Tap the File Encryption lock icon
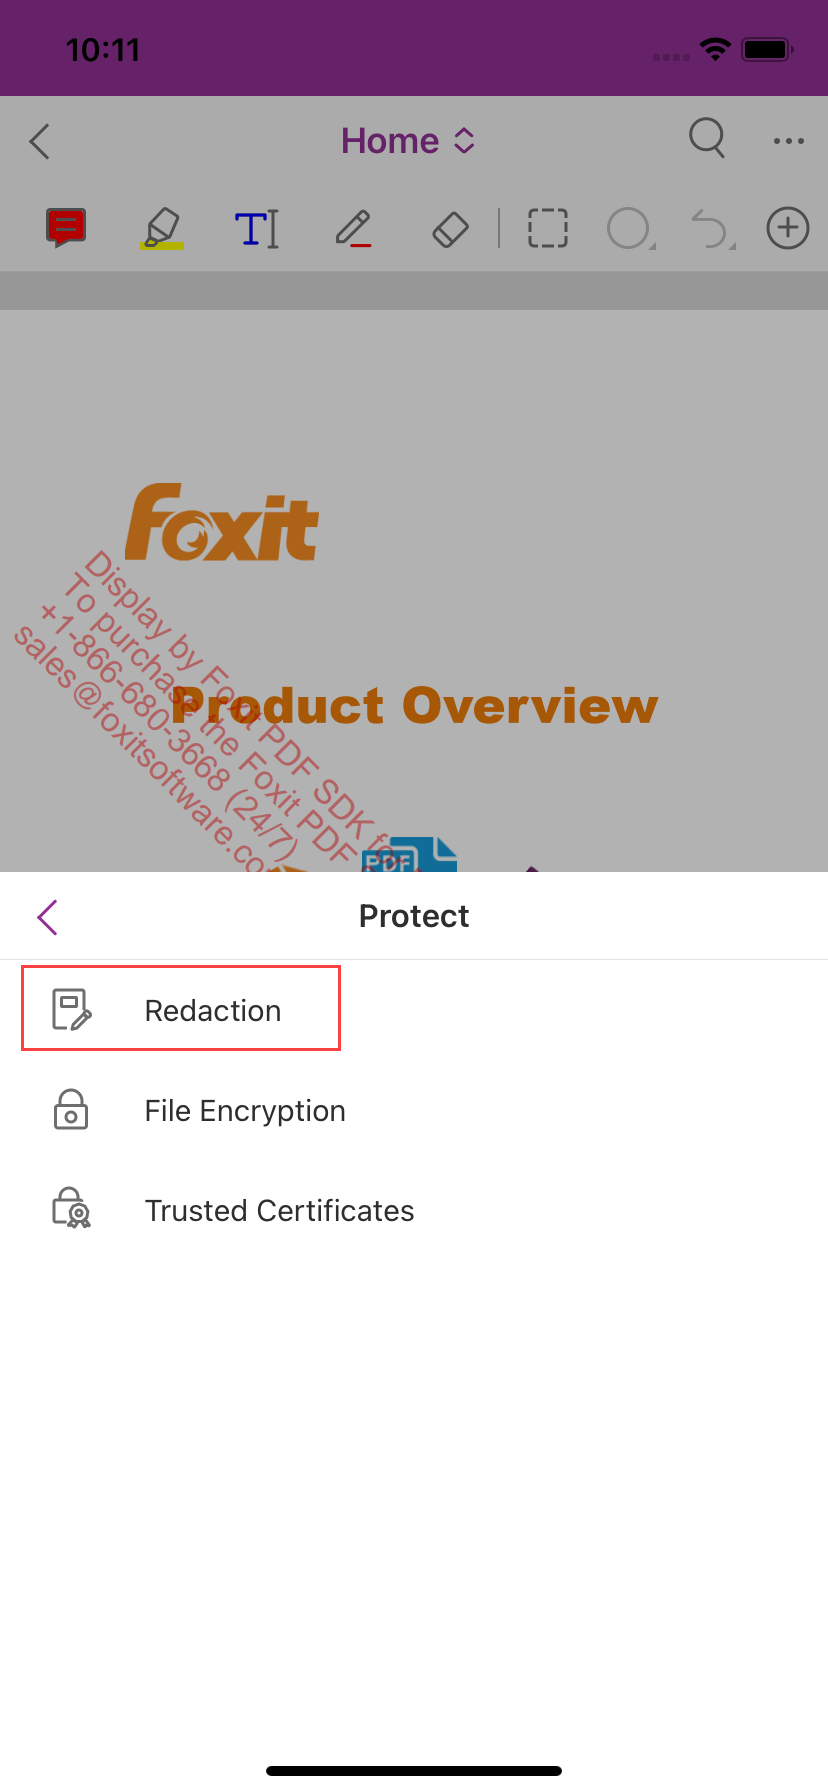The image size is (828, 1792). click(x=71, y=1110)
